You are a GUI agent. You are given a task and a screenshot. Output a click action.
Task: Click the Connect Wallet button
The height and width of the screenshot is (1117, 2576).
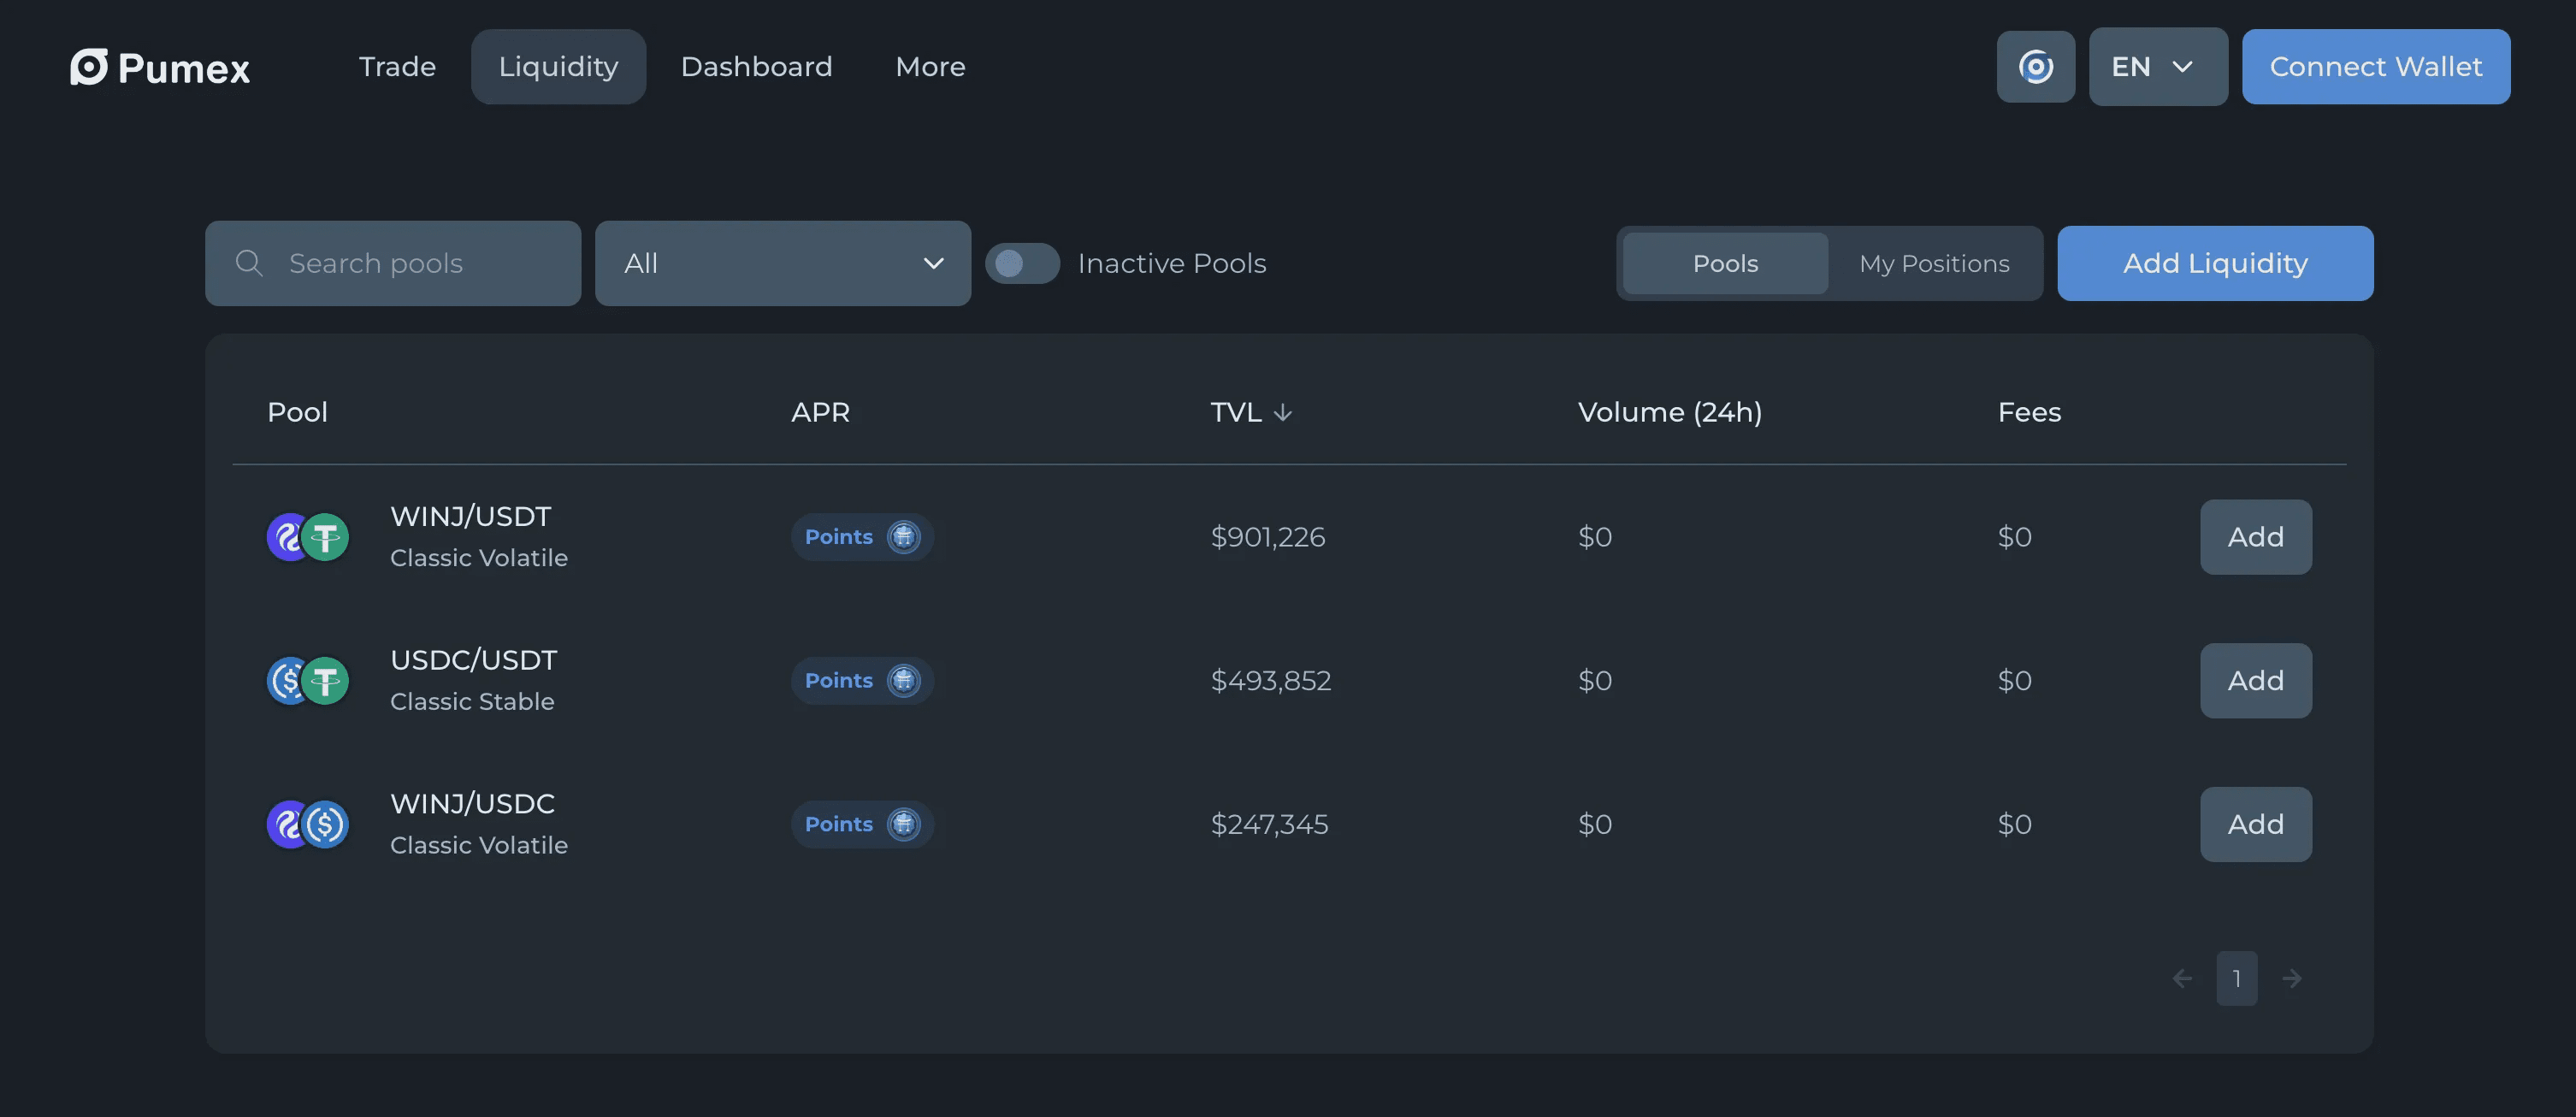[2375, 67]
